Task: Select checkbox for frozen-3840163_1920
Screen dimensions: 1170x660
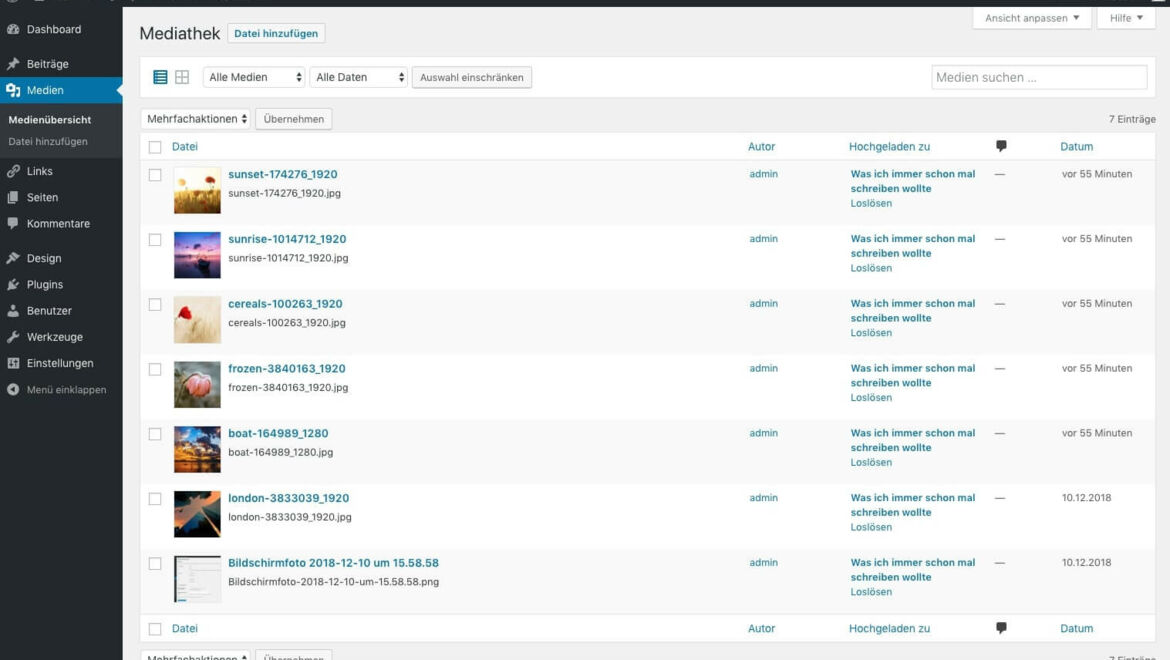Action: point(154,369)
